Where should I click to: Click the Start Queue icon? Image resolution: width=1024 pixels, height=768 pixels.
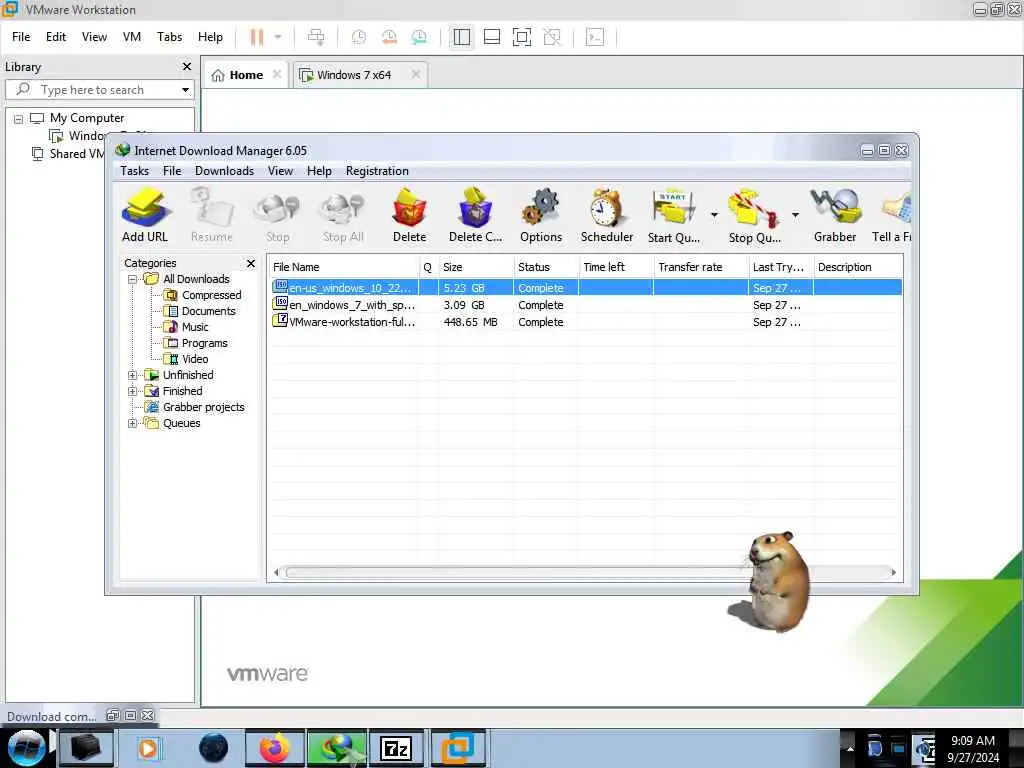[673, 216]
